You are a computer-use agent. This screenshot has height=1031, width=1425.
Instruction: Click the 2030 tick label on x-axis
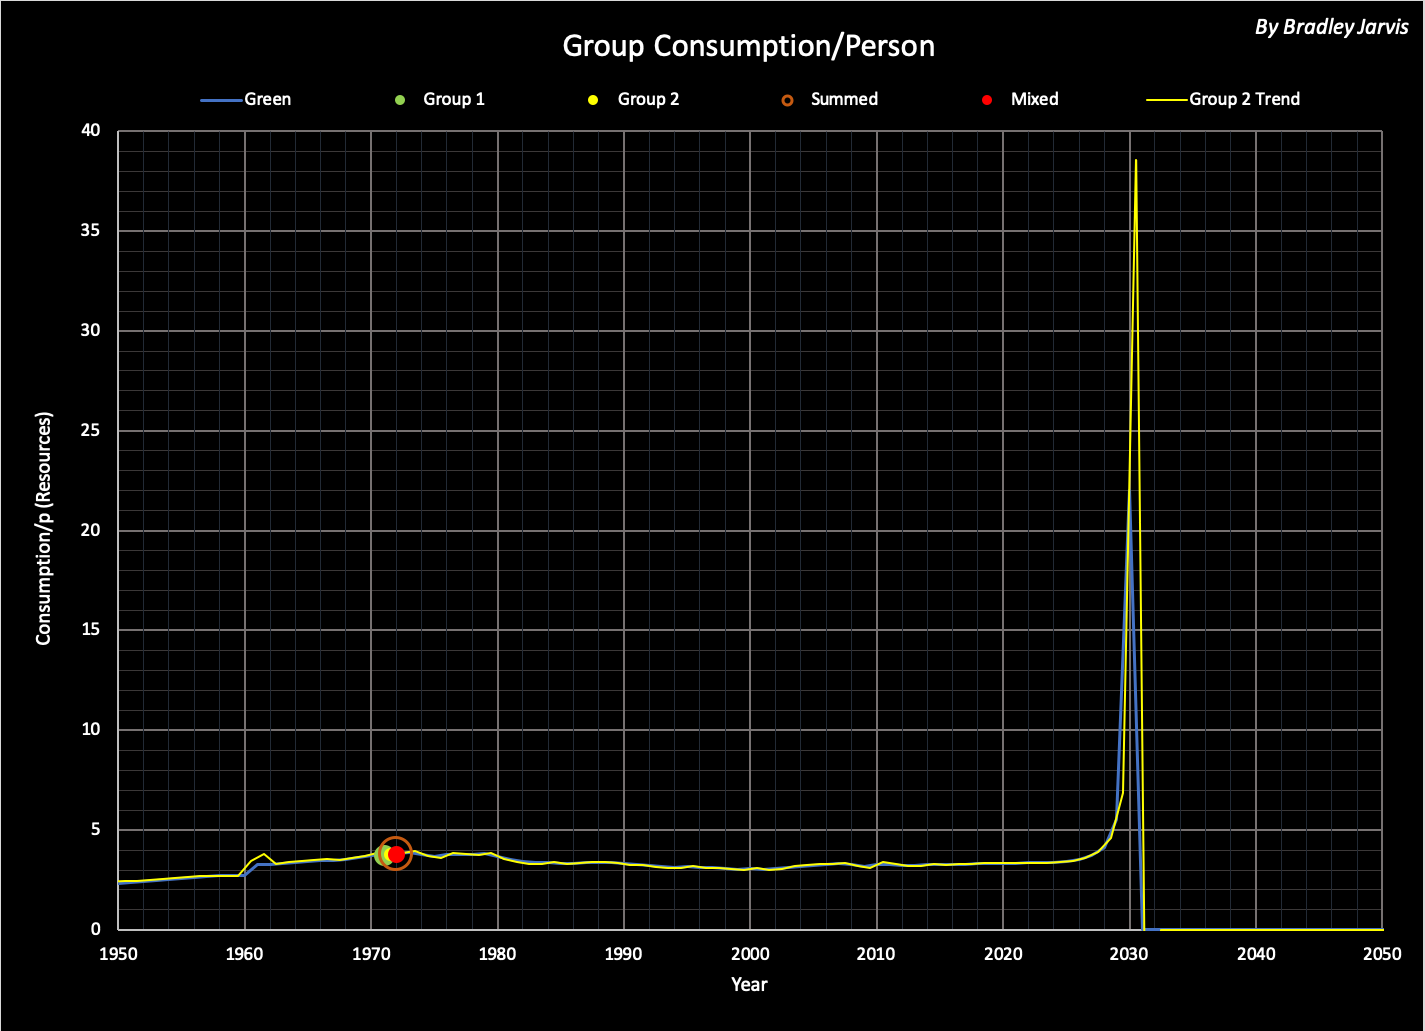tap(1129, 953)
